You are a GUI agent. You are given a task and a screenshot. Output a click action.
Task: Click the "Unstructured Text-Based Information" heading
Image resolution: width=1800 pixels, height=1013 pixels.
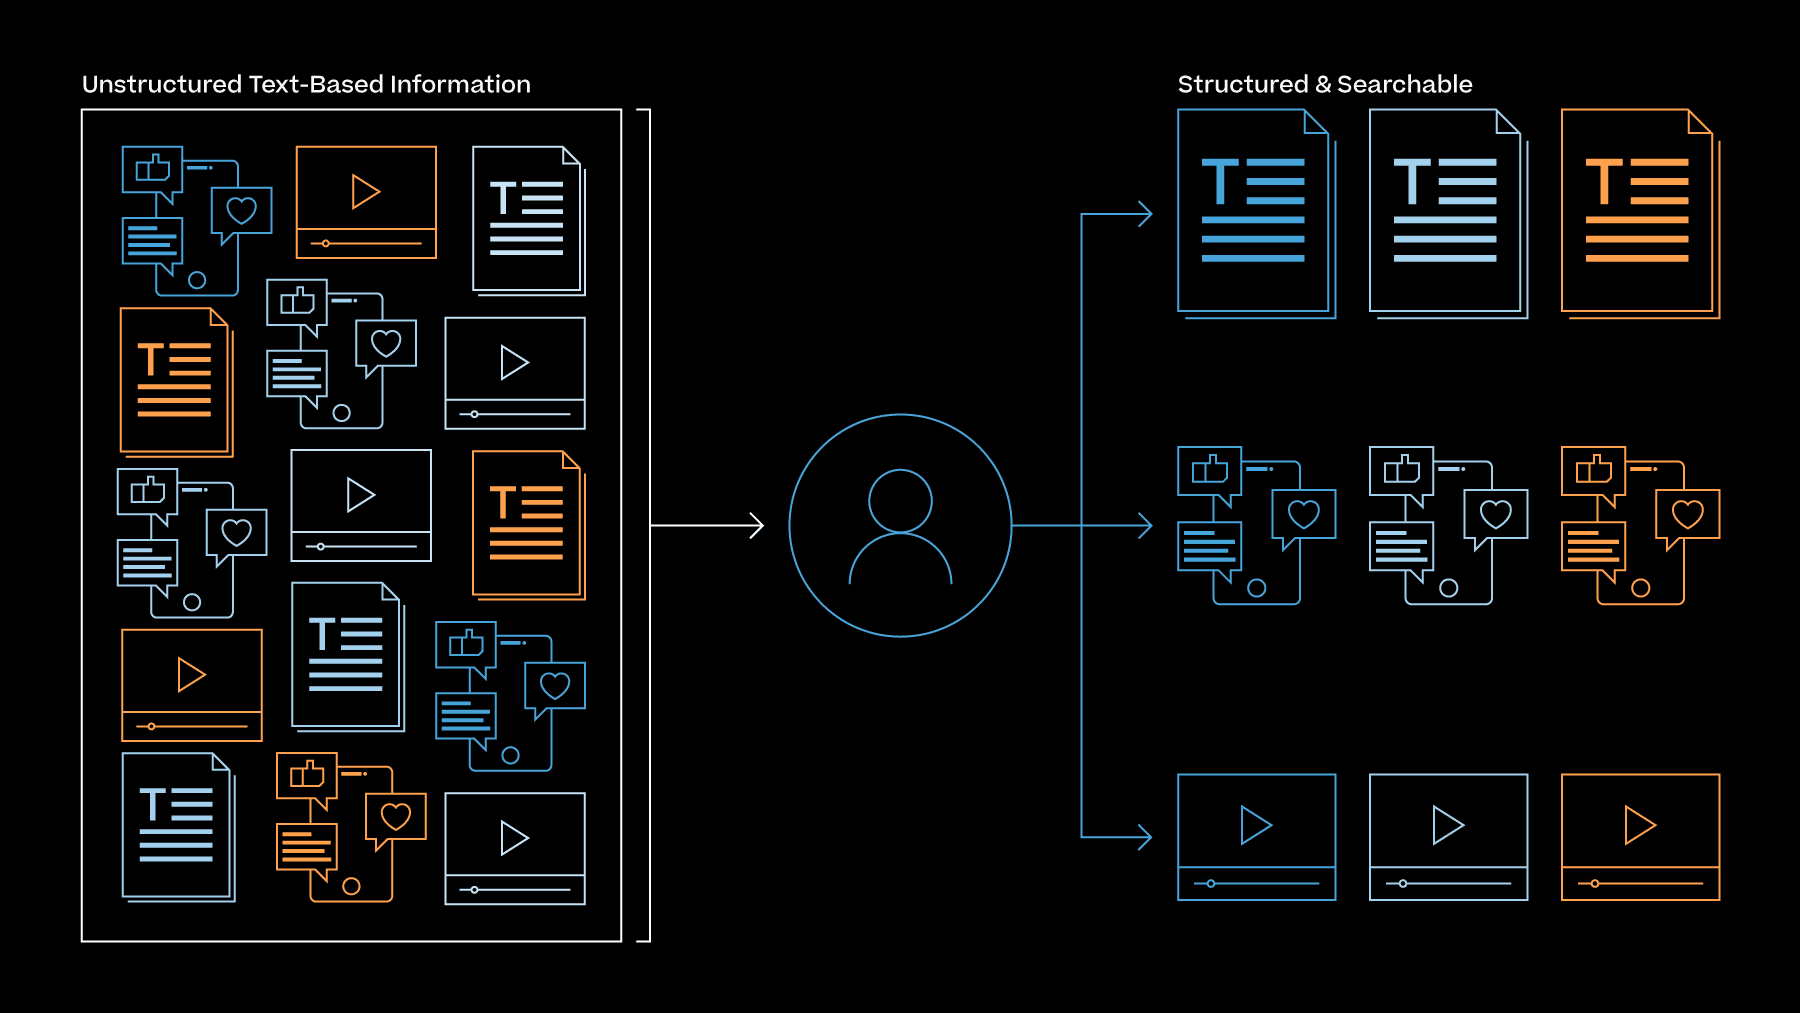[x=306, y=84]
